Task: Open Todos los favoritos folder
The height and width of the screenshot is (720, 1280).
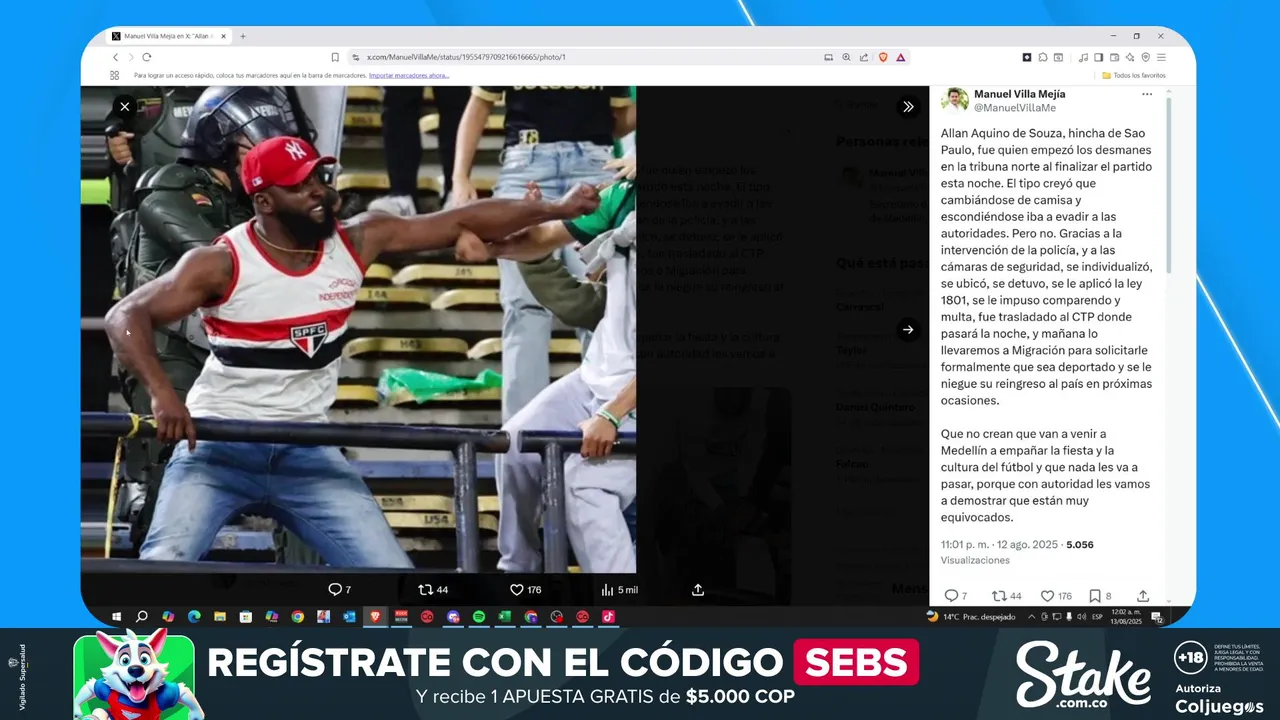Action: (x=1134, y=75)
